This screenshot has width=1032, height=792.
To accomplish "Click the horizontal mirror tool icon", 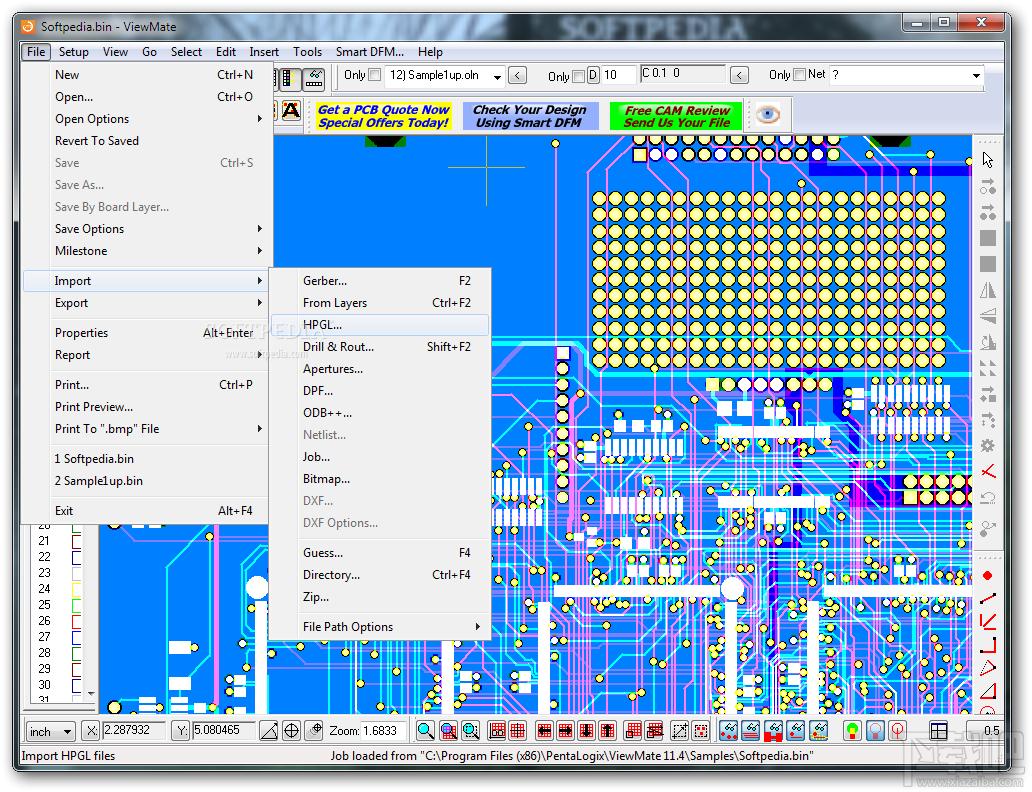I will point(987,290).
